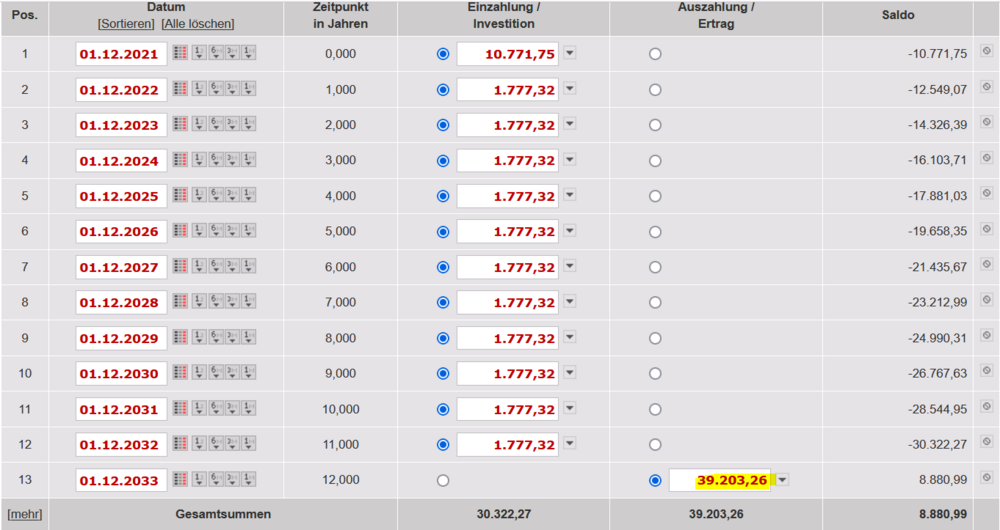The image size is (1000, 530).
Task: Select Auszahlung radio in row 3
Action: [x=655, y=125]
